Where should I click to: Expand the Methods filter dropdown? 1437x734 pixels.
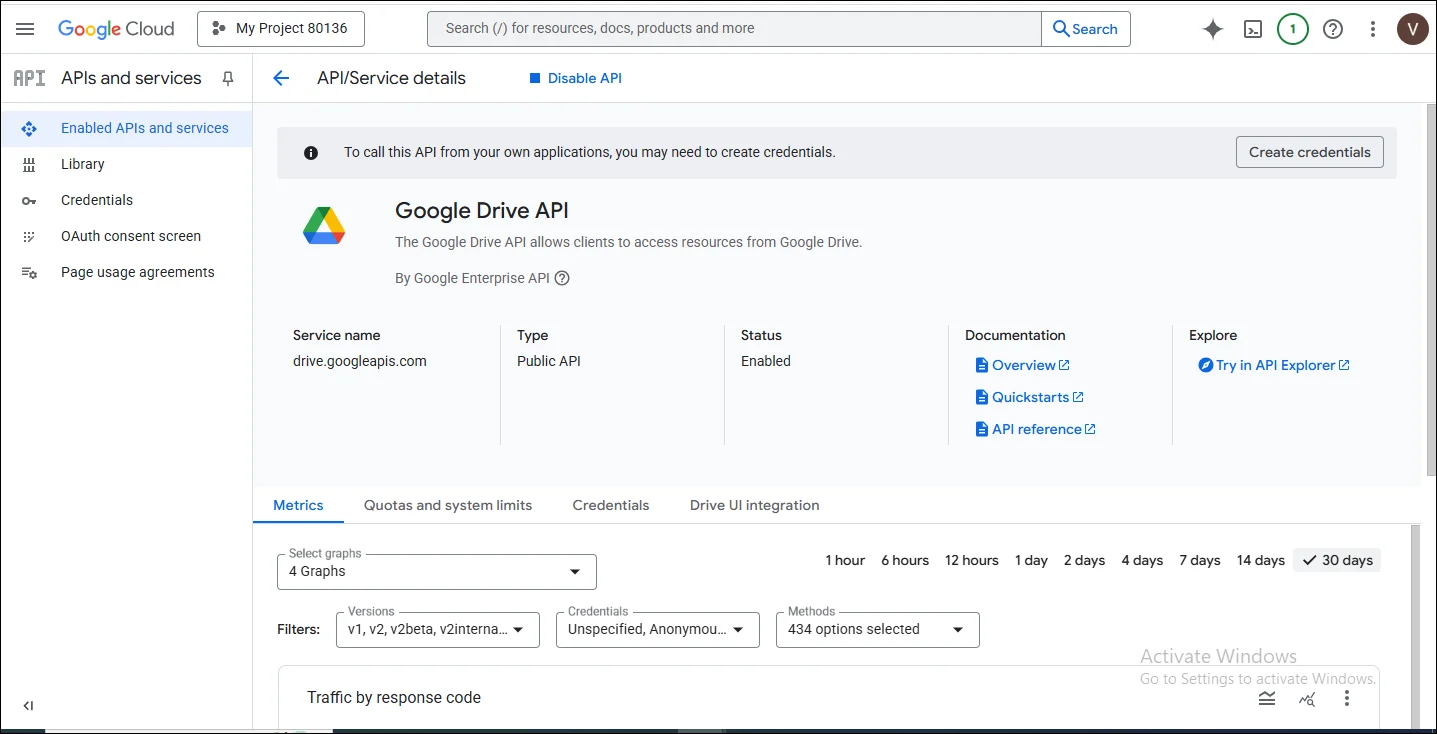[x=878, y=629]
